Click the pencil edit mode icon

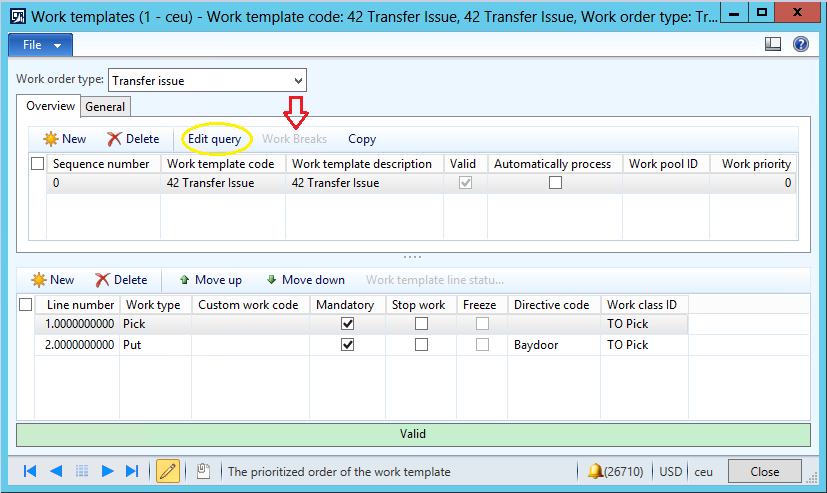click(x=167, y=471)
